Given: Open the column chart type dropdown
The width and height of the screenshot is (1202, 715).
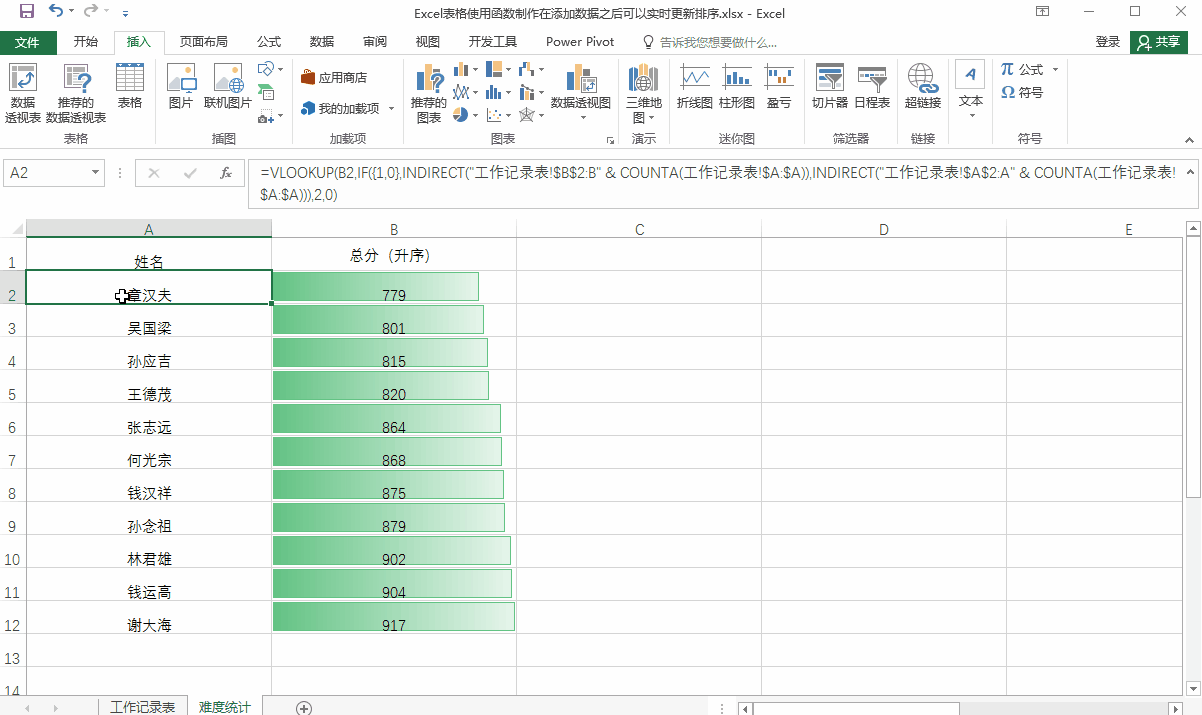Looking at the screenshot, I should click(x=464, y=69).
